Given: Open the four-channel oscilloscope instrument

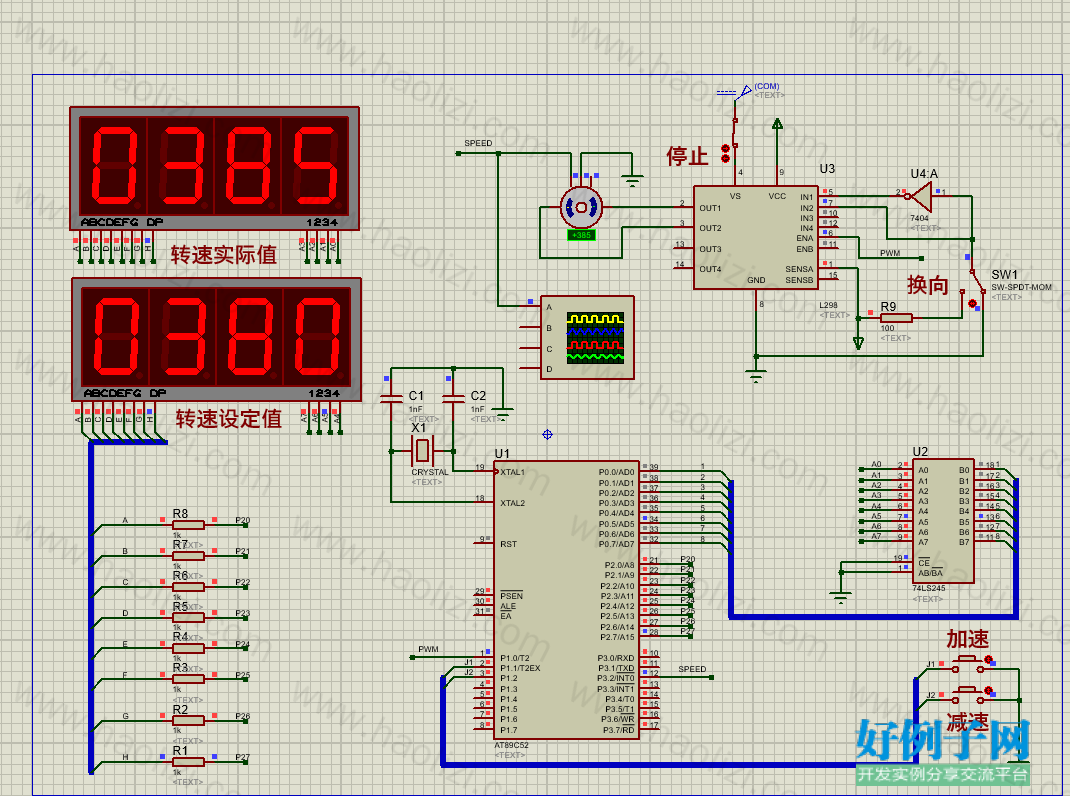Looking at the screenshot, I should (x=587, y=337).
